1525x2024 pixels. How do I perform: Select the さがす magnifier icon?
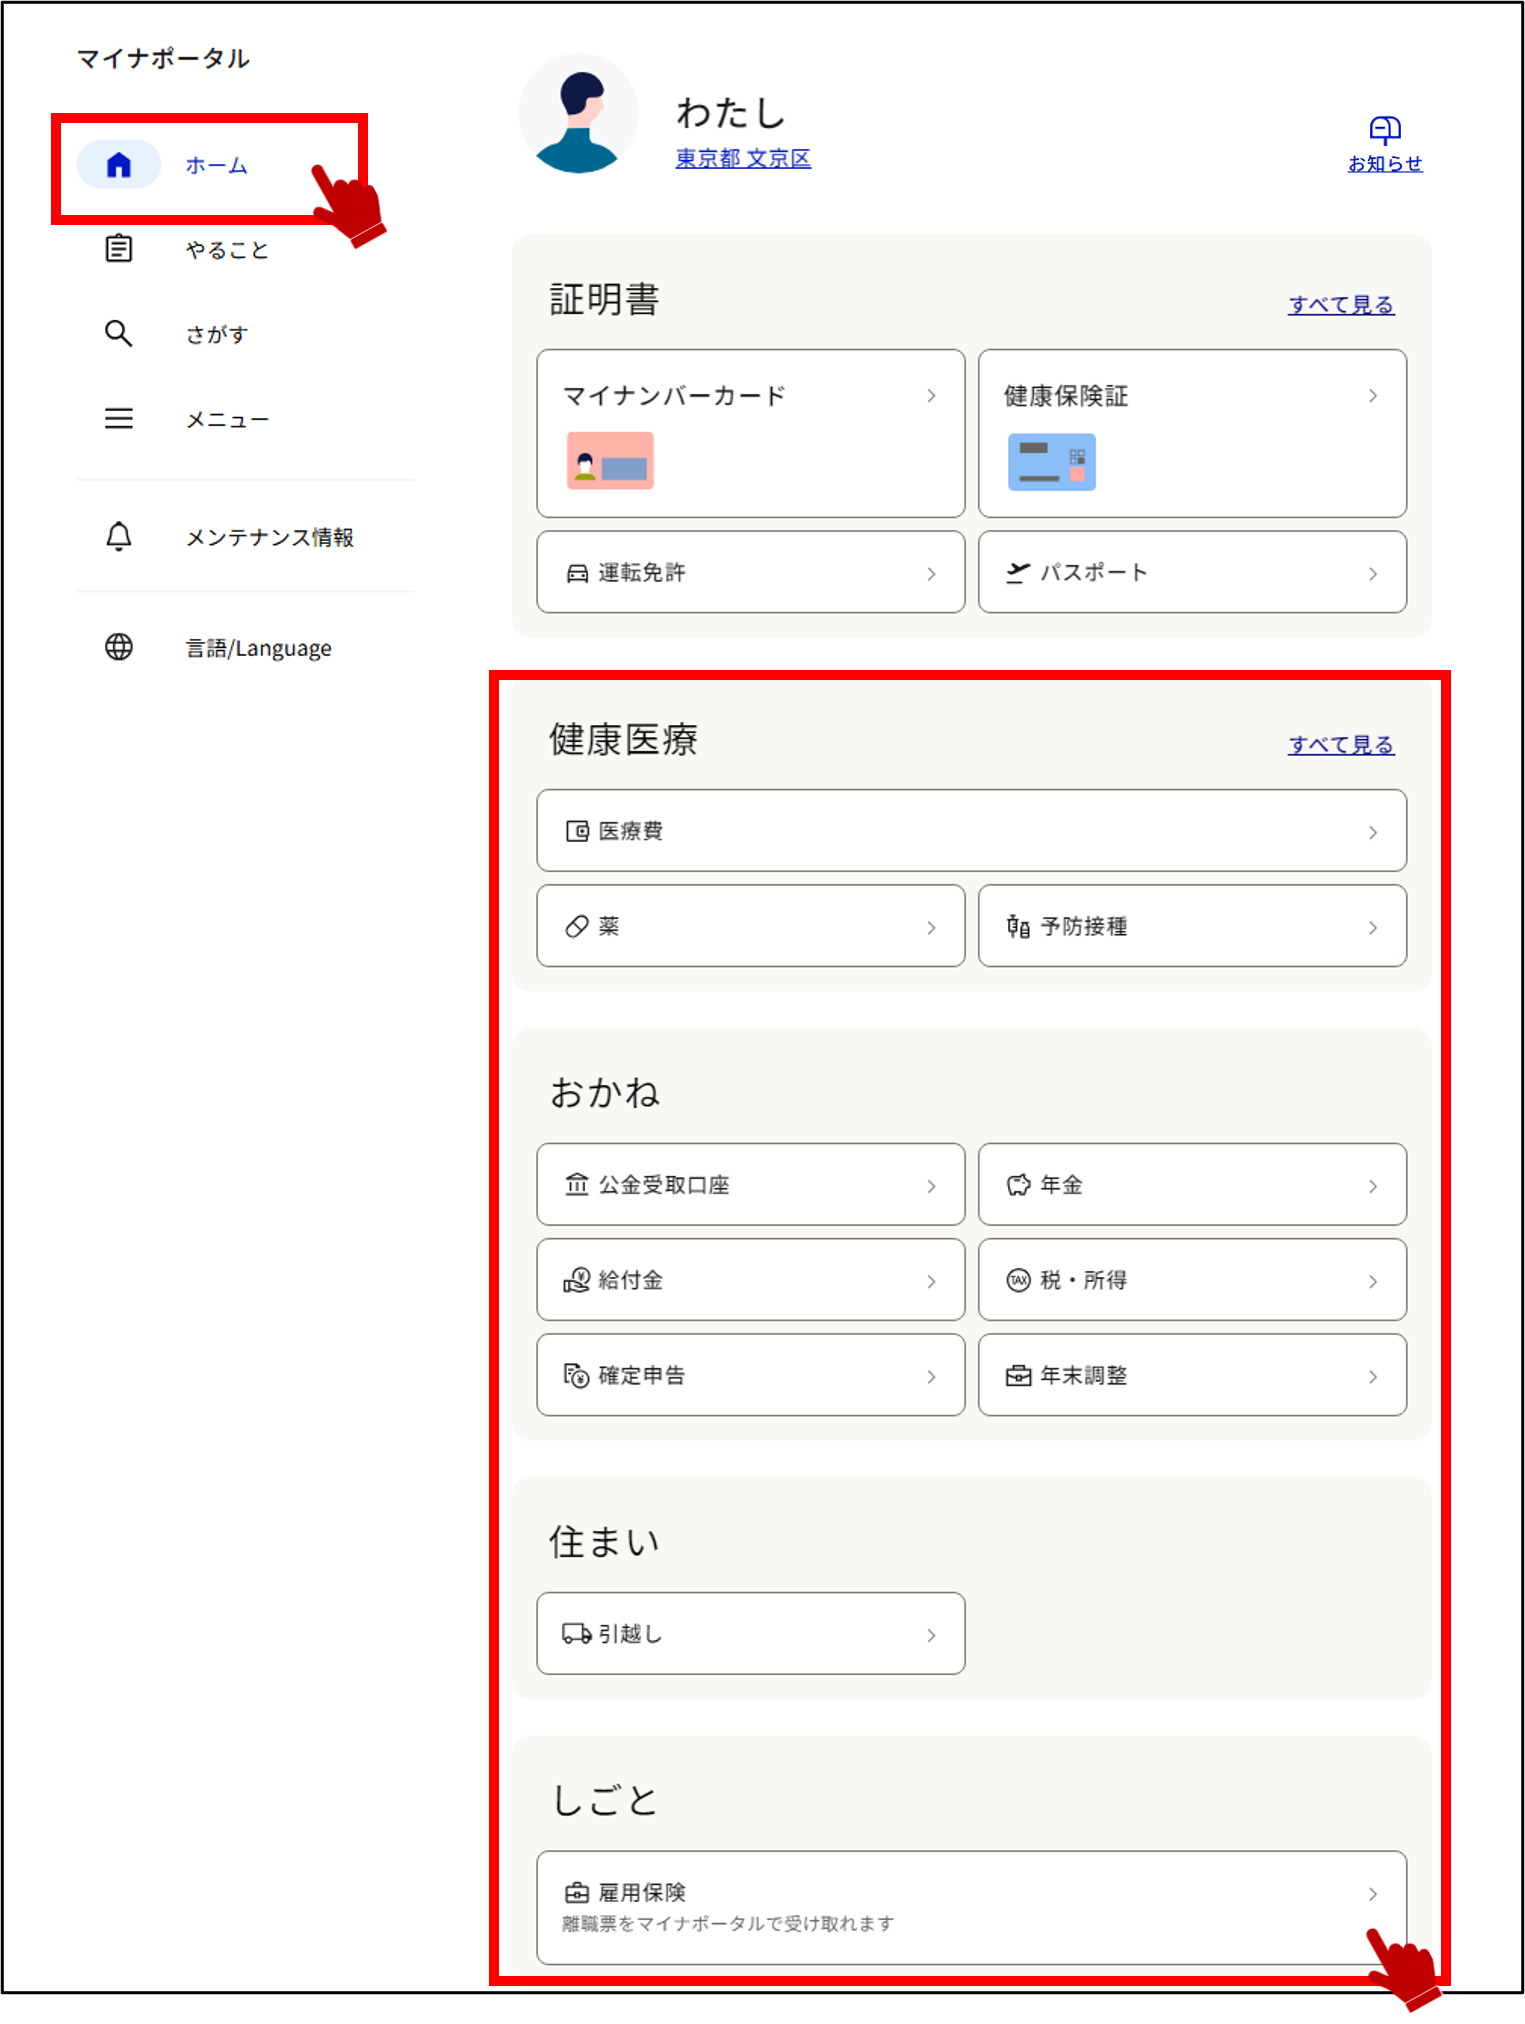(118, 333)
